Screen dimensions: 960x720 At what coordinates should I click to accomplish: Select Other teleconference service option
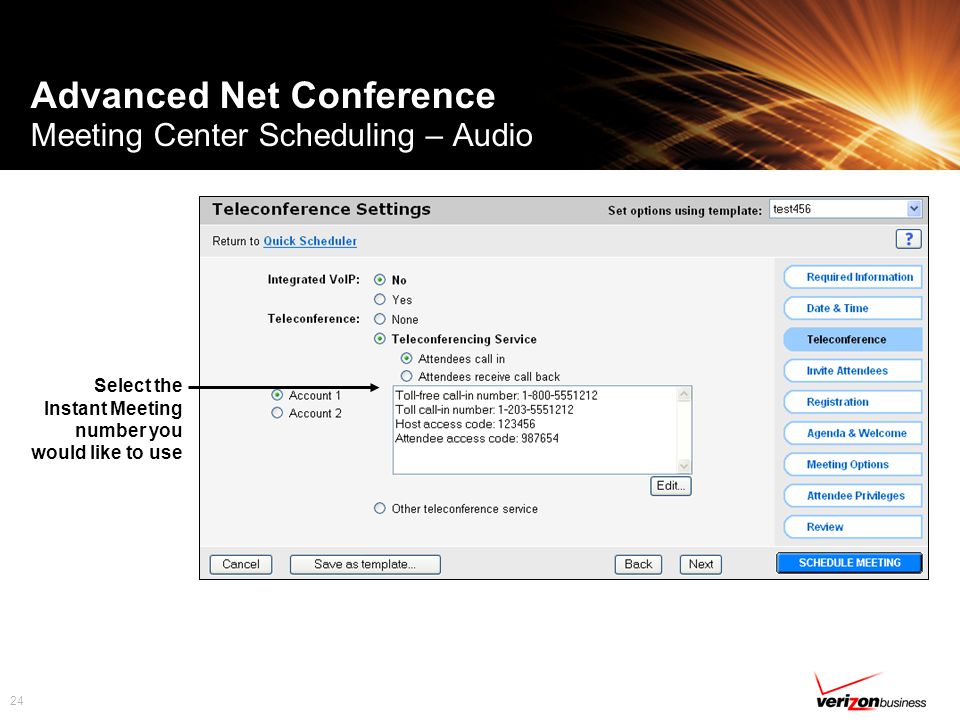[x=380, y=508]
